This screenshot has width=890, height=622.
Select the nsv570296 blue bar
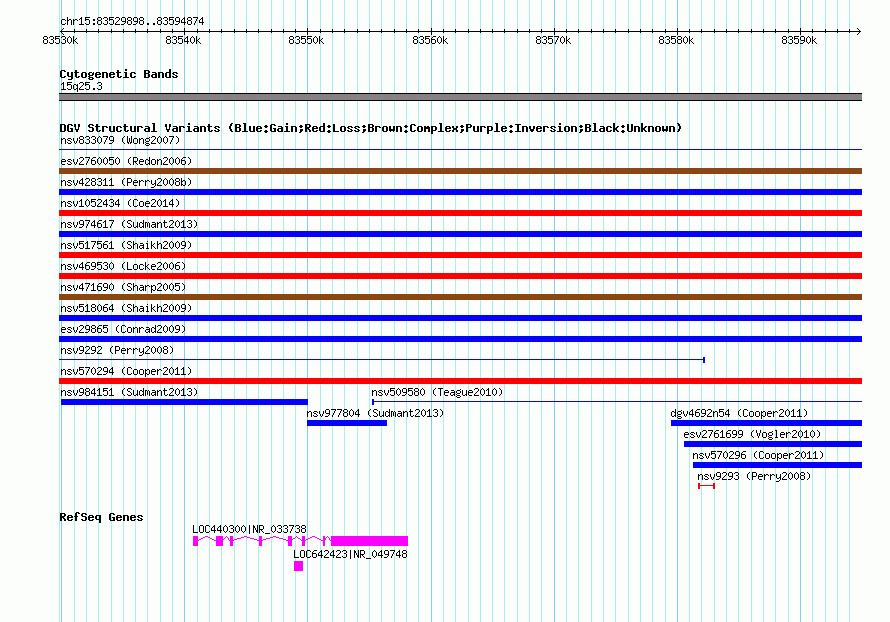click(x=778, y=465)
